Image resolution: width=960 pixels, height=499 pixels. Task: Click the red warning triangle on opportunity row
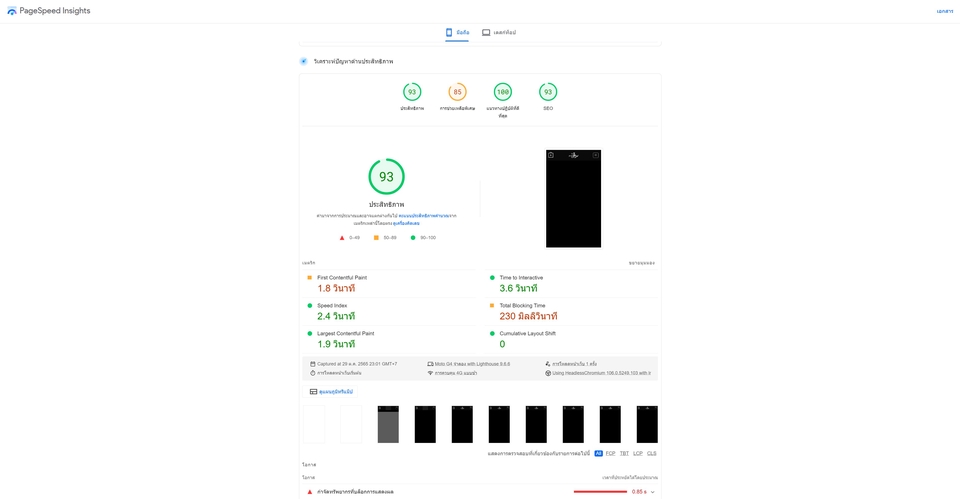point(309,492)
